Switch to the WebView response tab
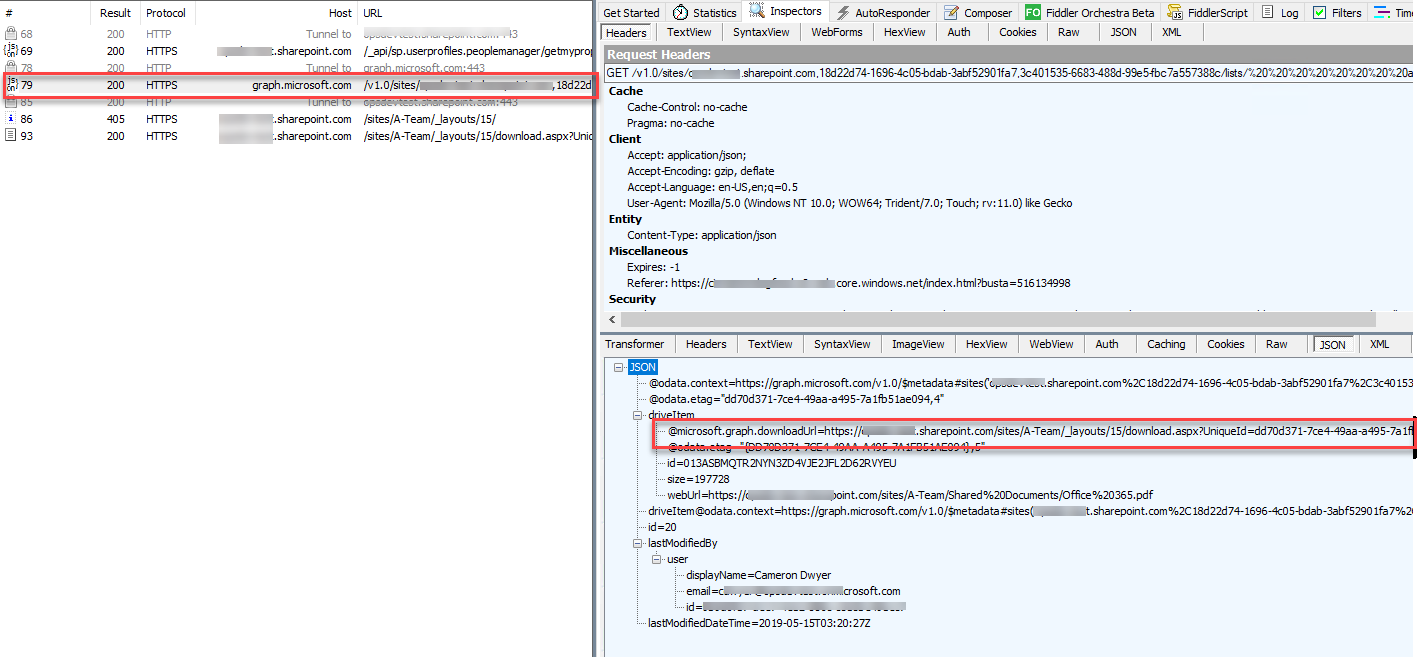The height and width of the screenshot is (657, 1417). (1051, 343)
